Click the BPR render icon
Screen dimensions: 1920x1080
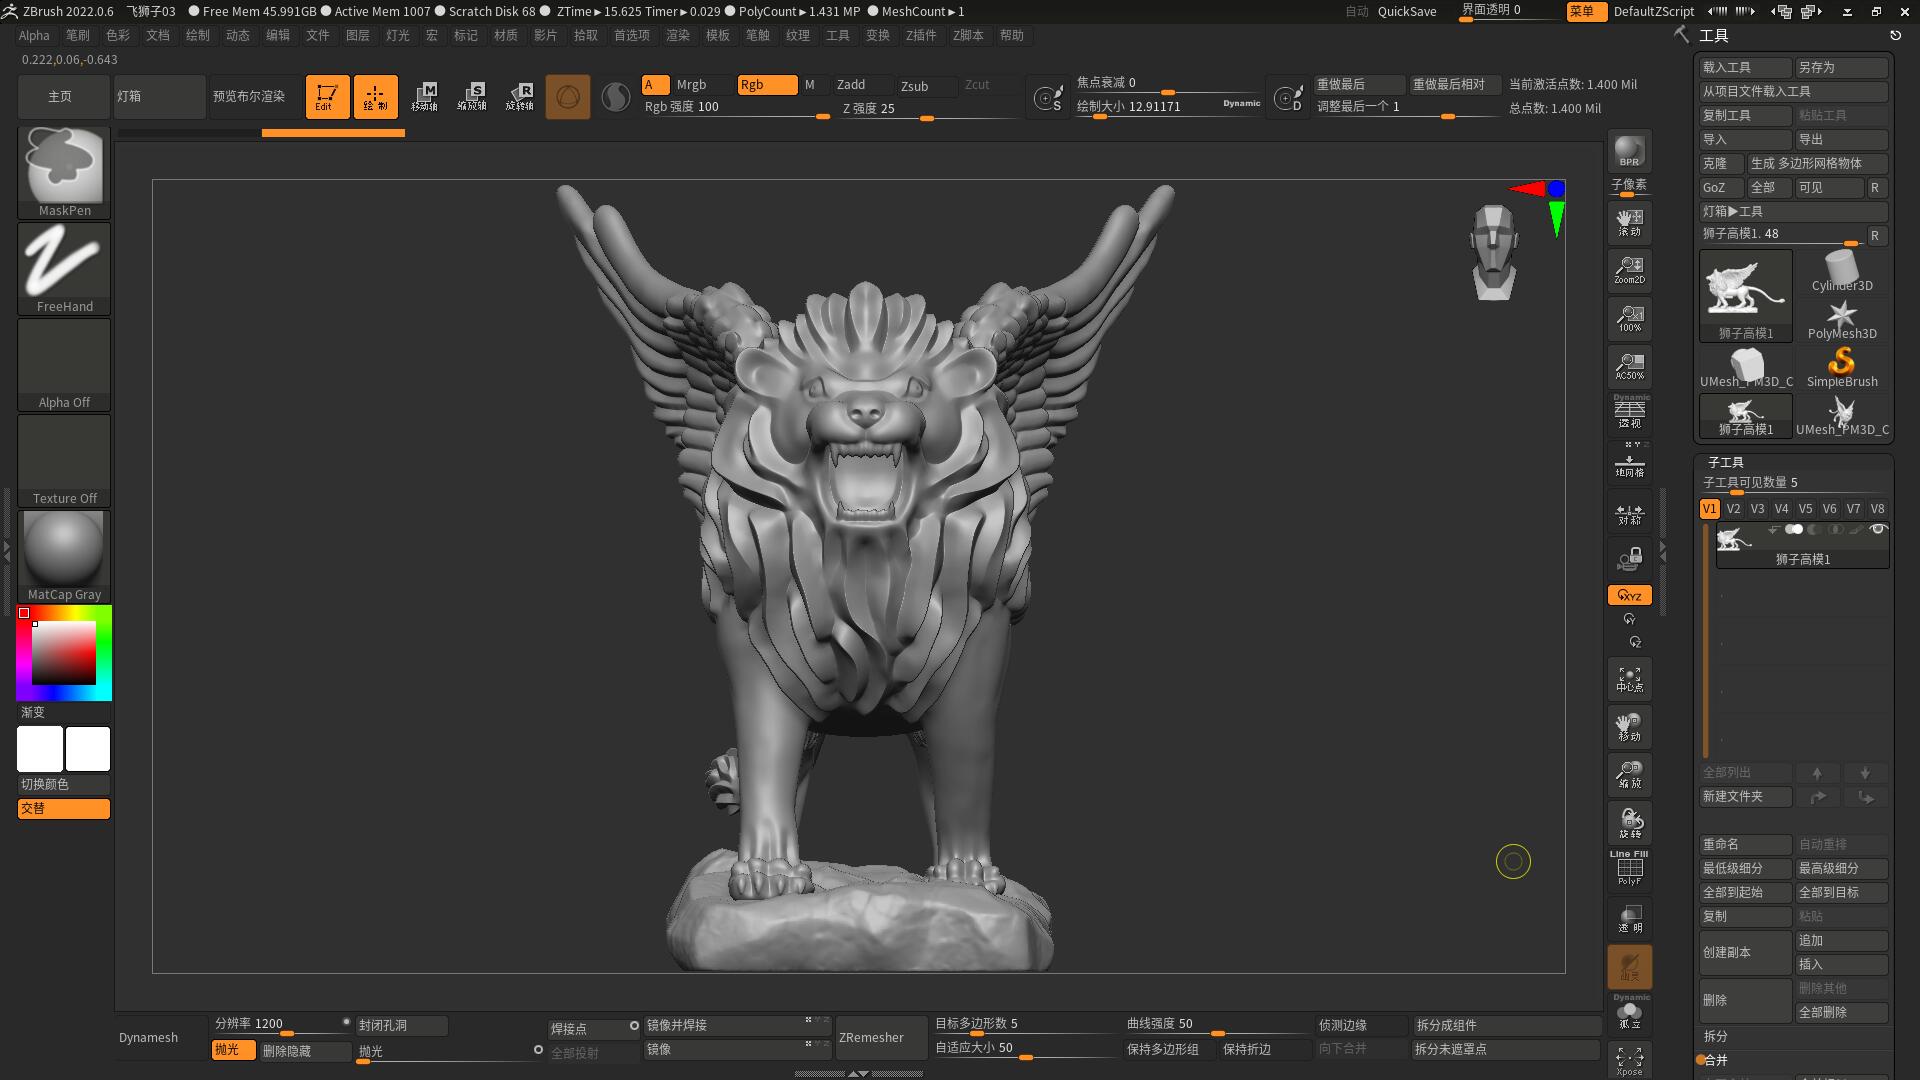point(1629,152)
